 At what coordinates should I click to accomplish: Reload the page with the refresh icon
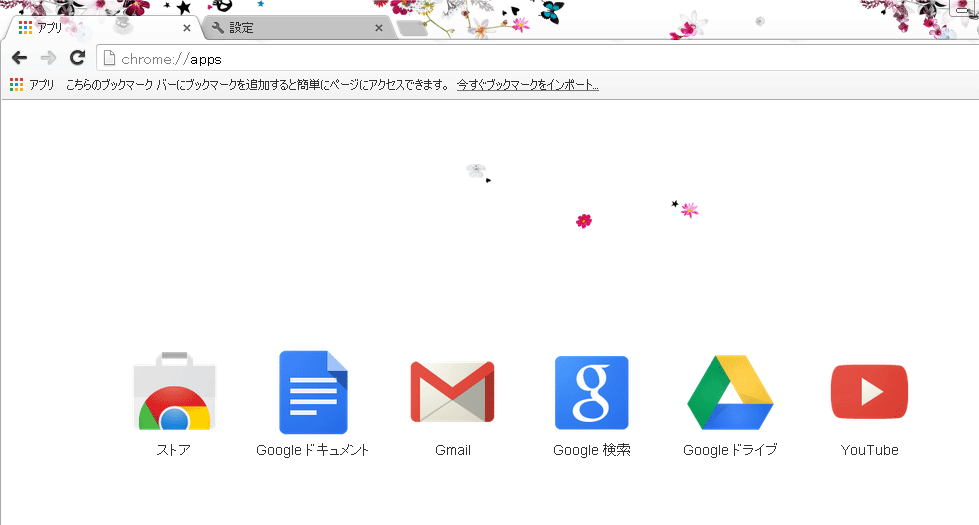pos(77,58)
